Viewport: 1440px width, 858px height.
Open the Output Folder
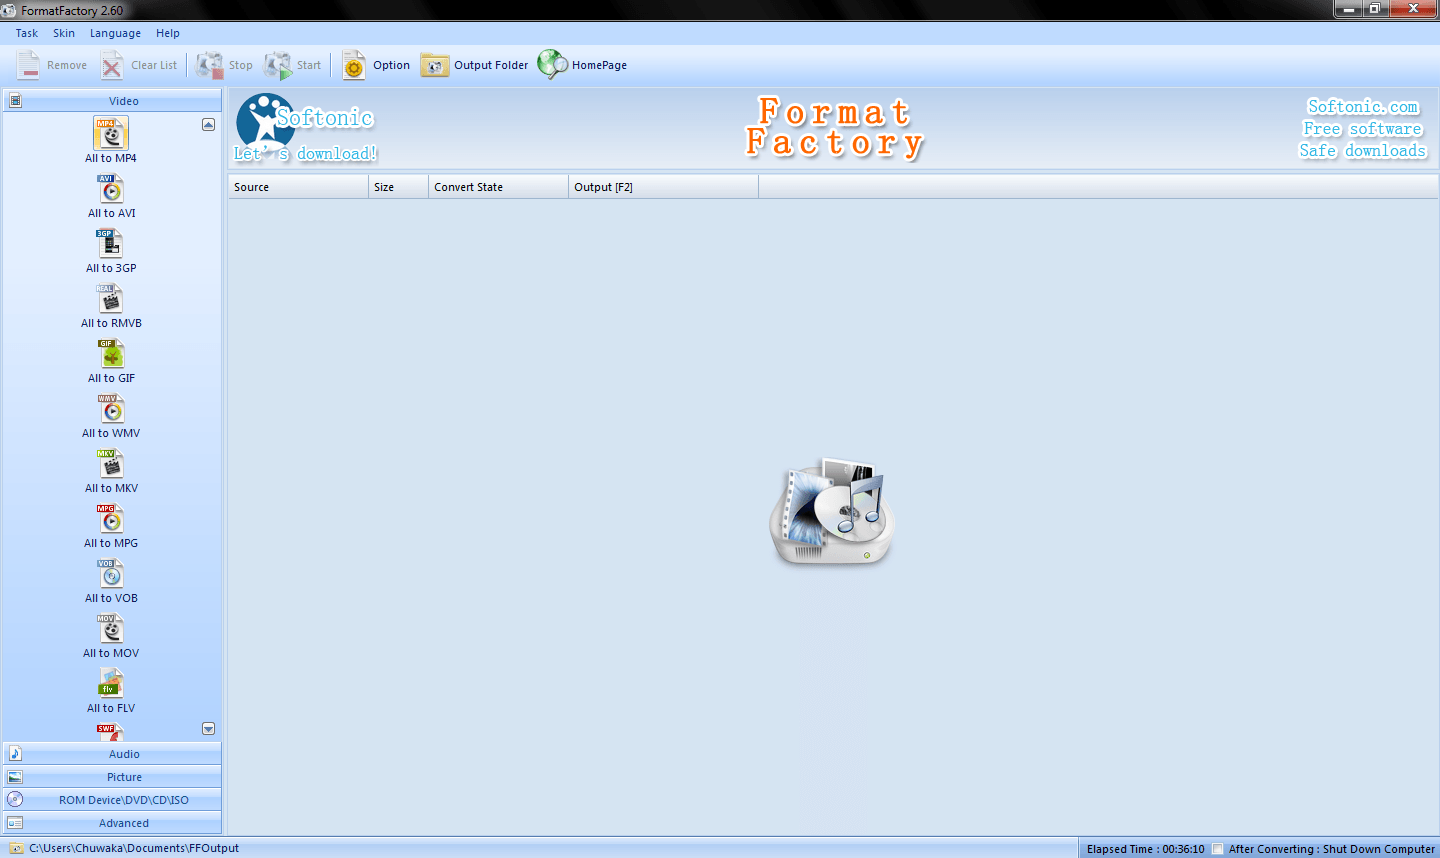point(474,64)
